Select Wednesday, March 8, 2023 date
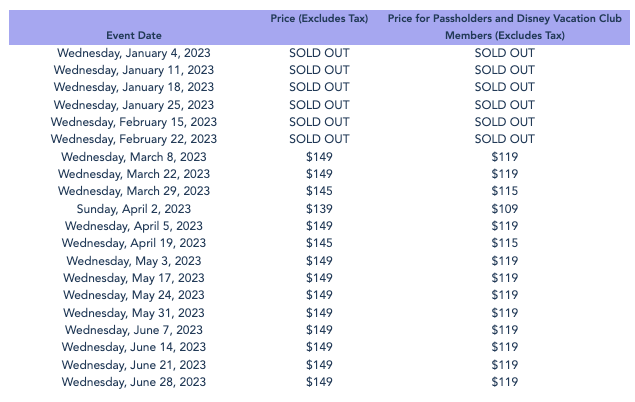Viewport: 635px width, 402px height. (134, 157)
